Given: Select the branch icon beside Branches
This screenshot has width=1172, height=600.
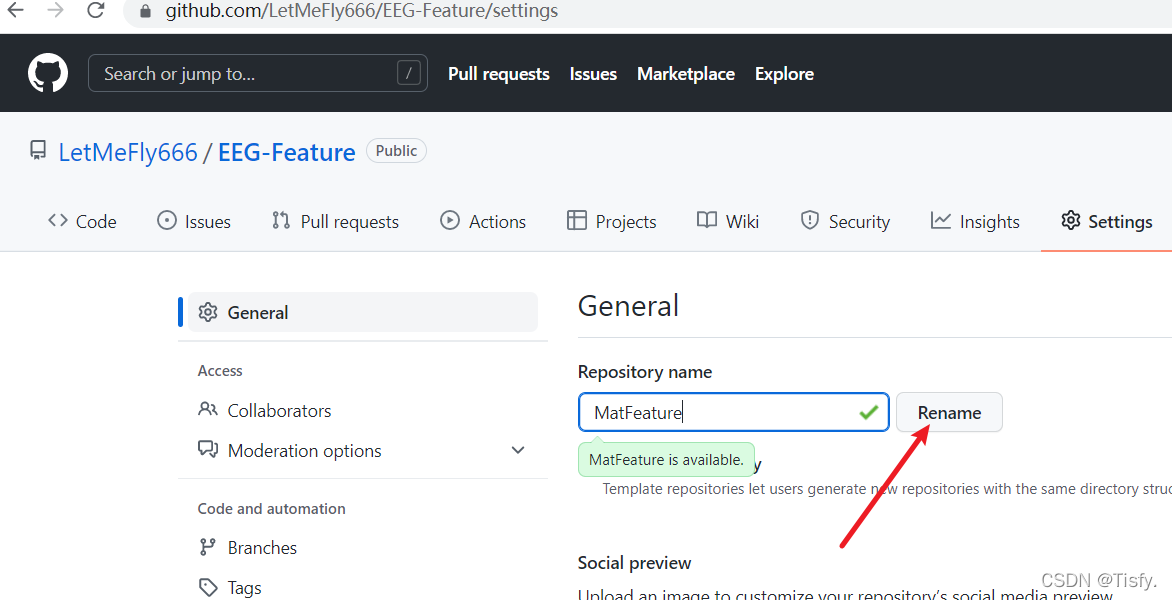Looking at the screenshot, I should pos(208,547).
